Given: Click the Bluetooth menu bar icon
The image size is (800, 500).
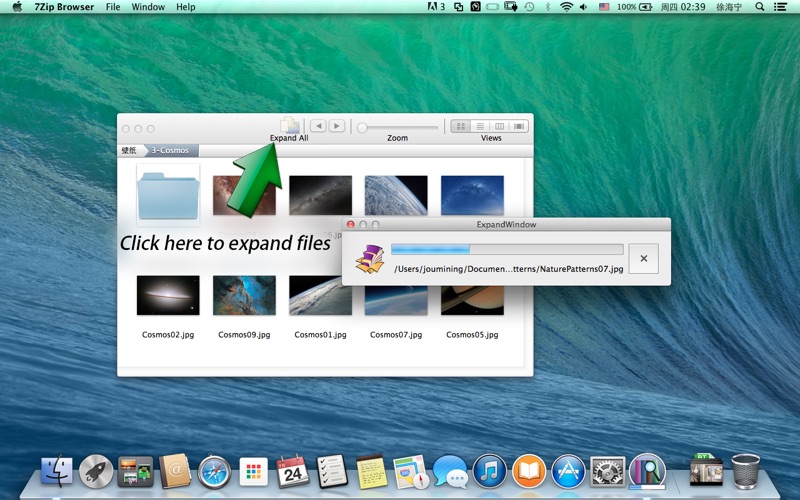Looking at the screenshot, I should pyautogui.click(x=548, y=7).
